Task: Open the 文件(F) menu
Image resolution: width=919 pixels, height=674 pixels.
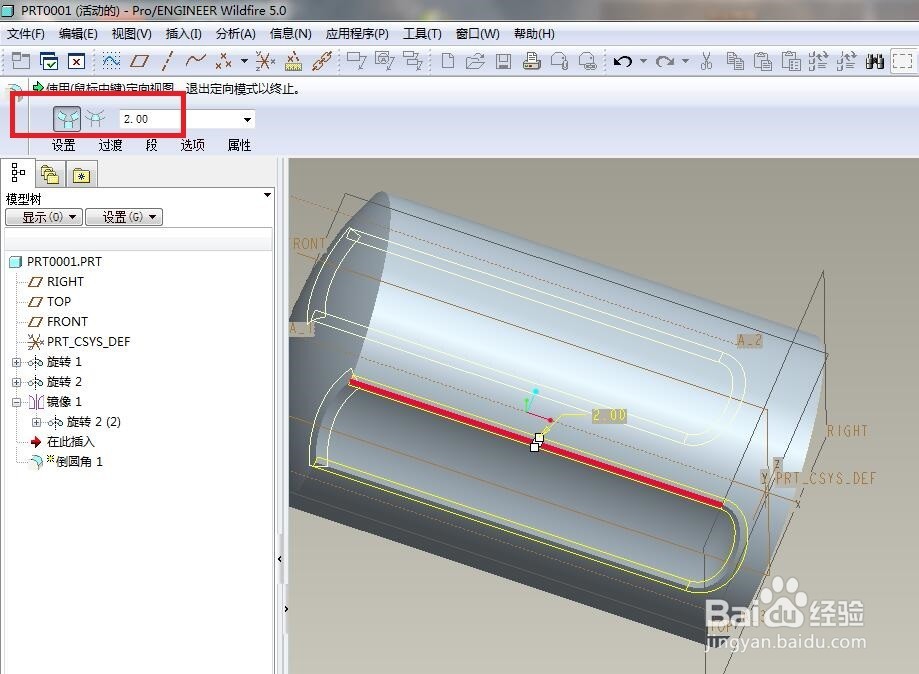Action: click(x=26, y=33)
